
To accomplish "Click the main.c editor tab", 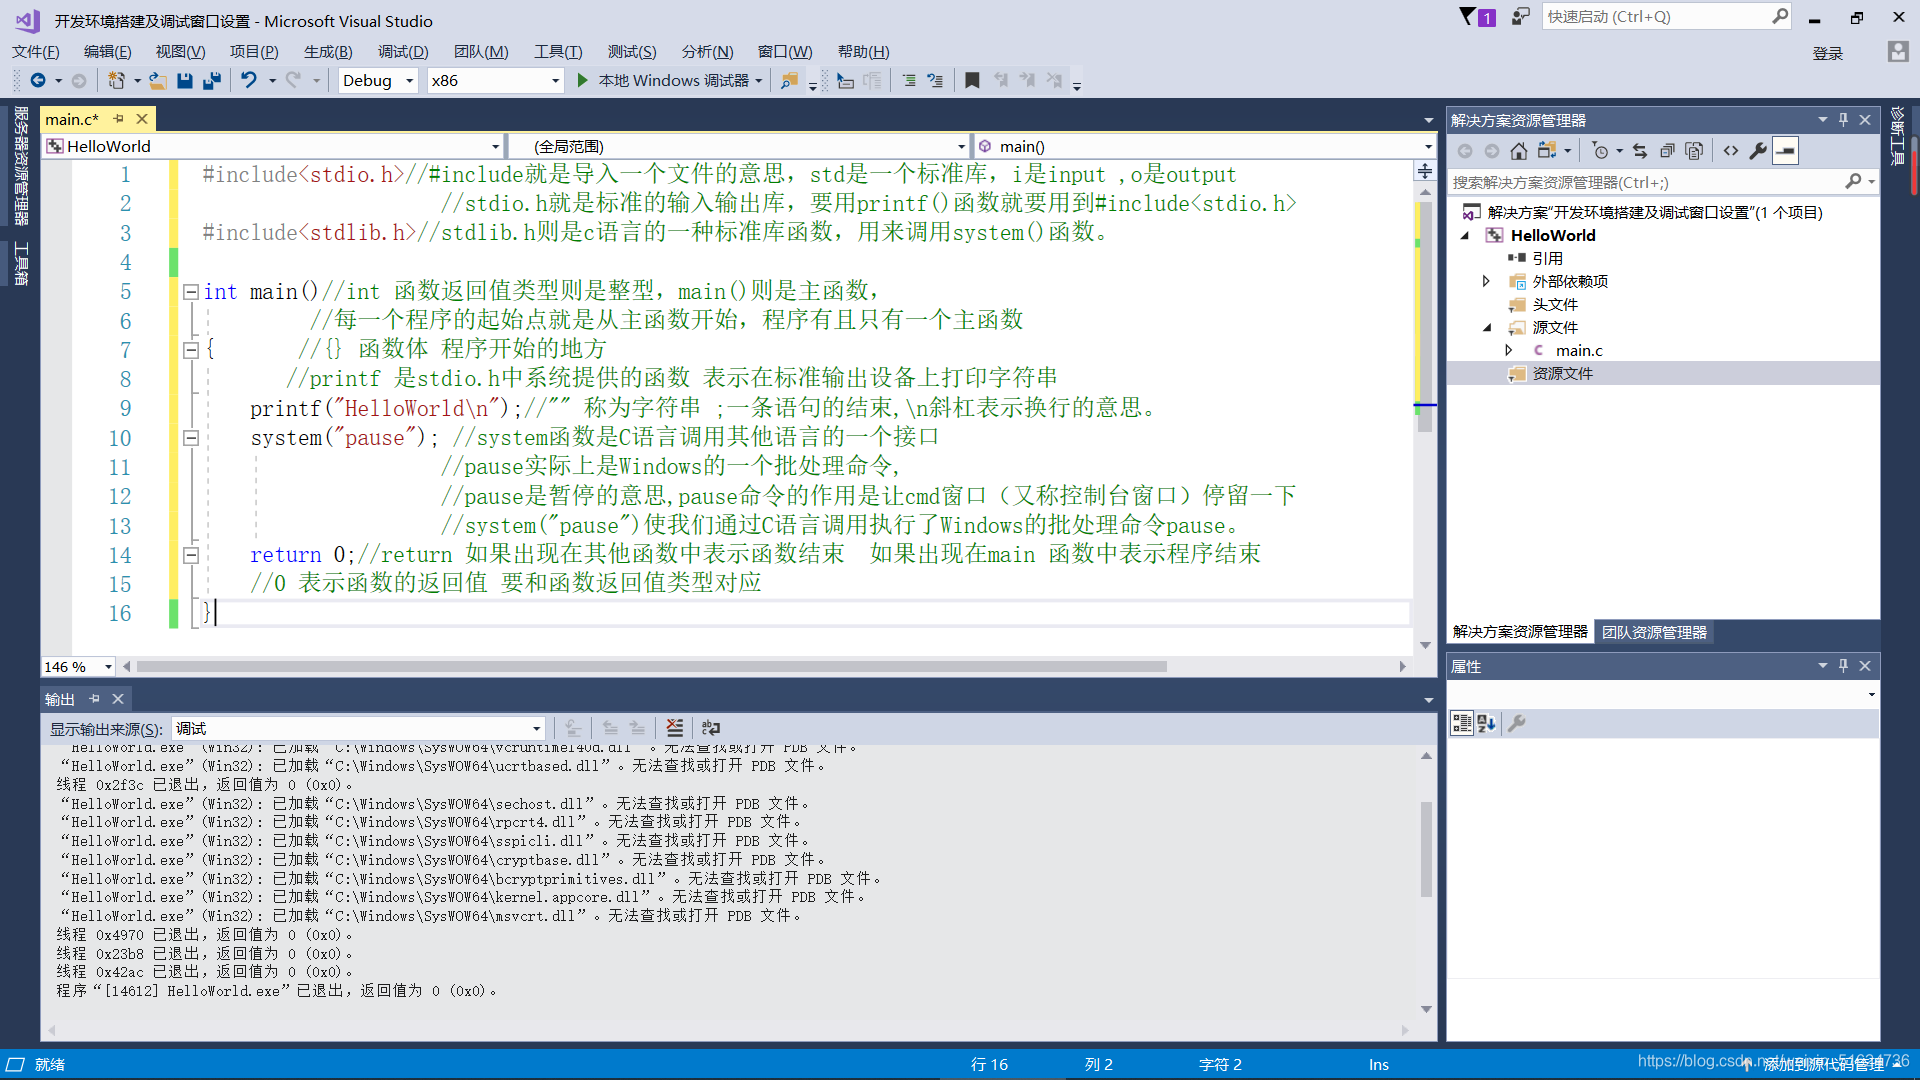I will pos(73,119).
